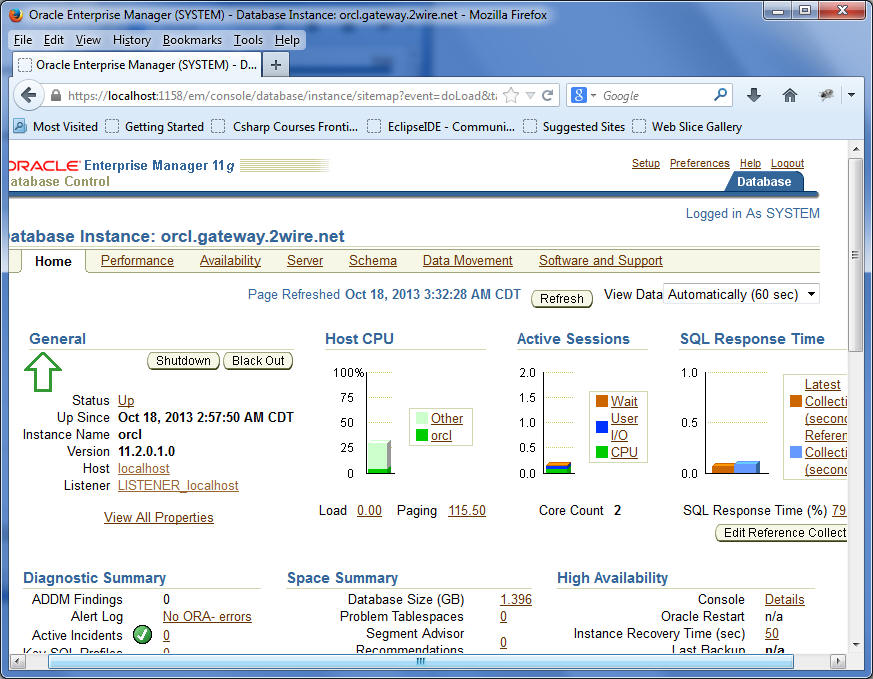The image size is (873, 679).
Task: Click the horizontal scrollbar thumb
Action: pos(420,661)
